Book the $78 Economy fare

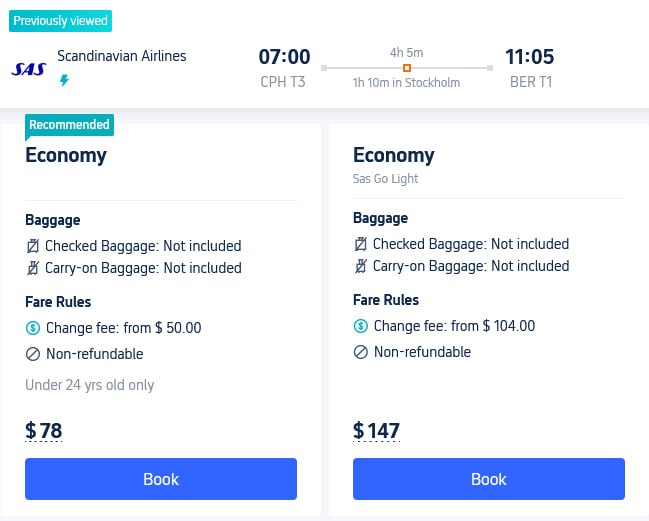(x=161, y=479)
